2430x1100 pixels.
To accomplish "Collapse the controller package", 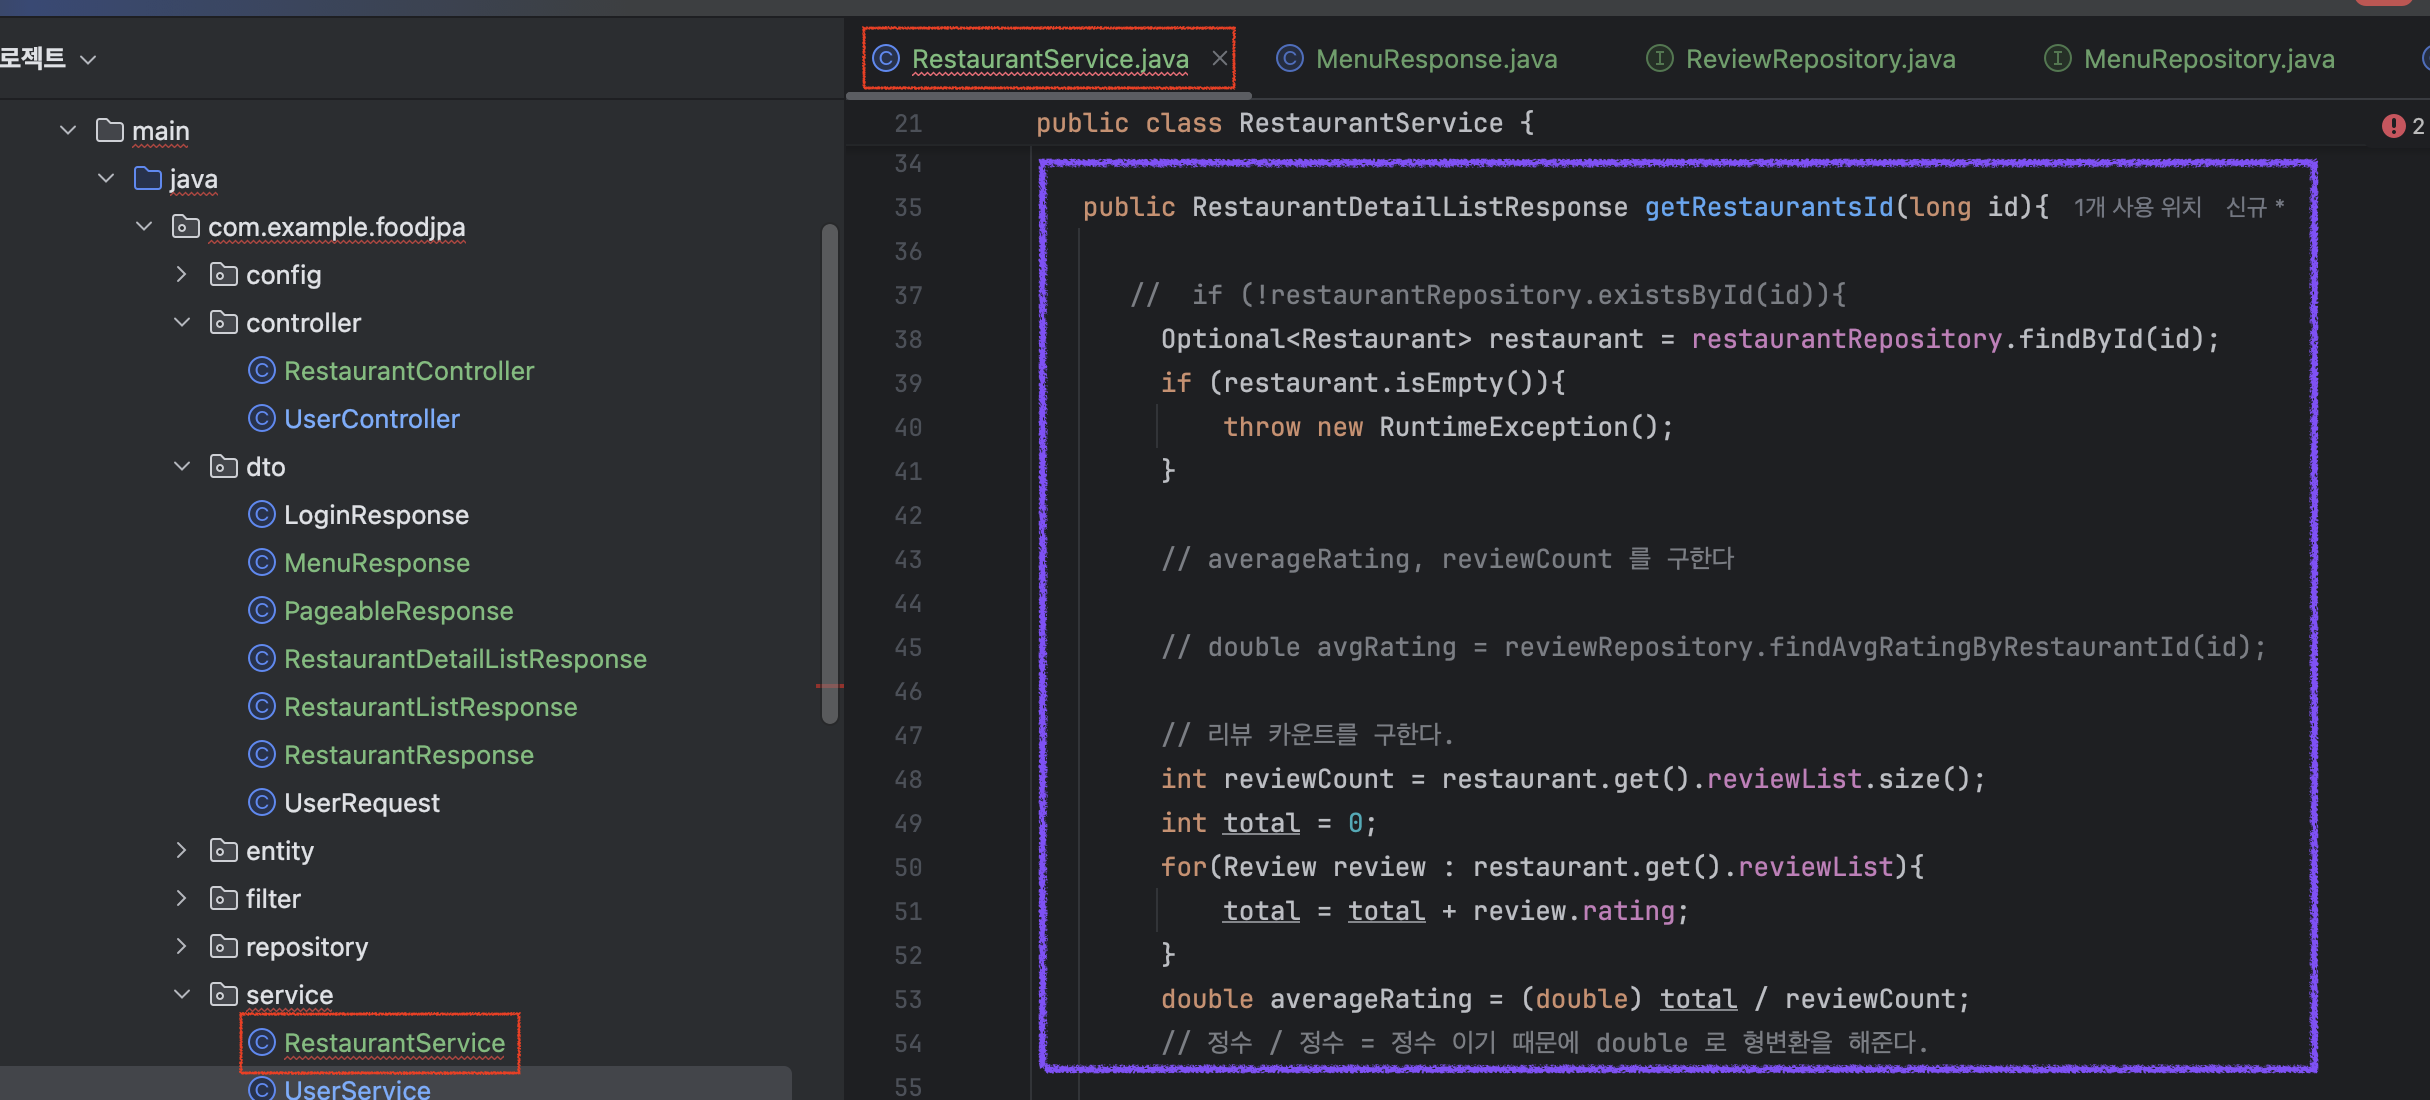I will tap(181, 323).
